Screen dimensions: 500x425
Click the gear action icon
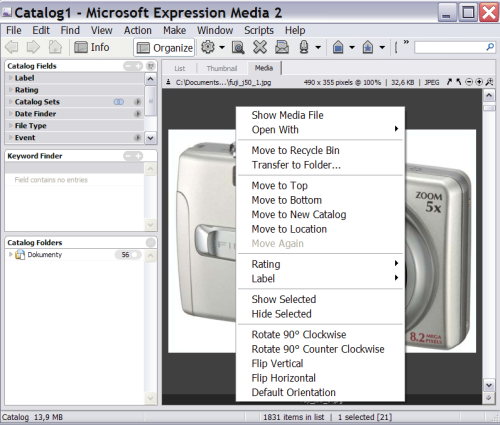pos(208,47)
